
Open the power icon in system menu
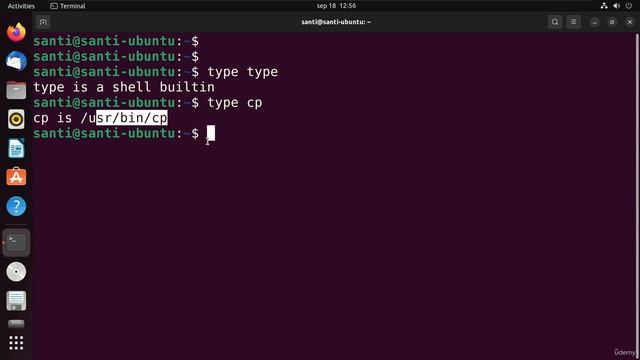pos(629,6)
